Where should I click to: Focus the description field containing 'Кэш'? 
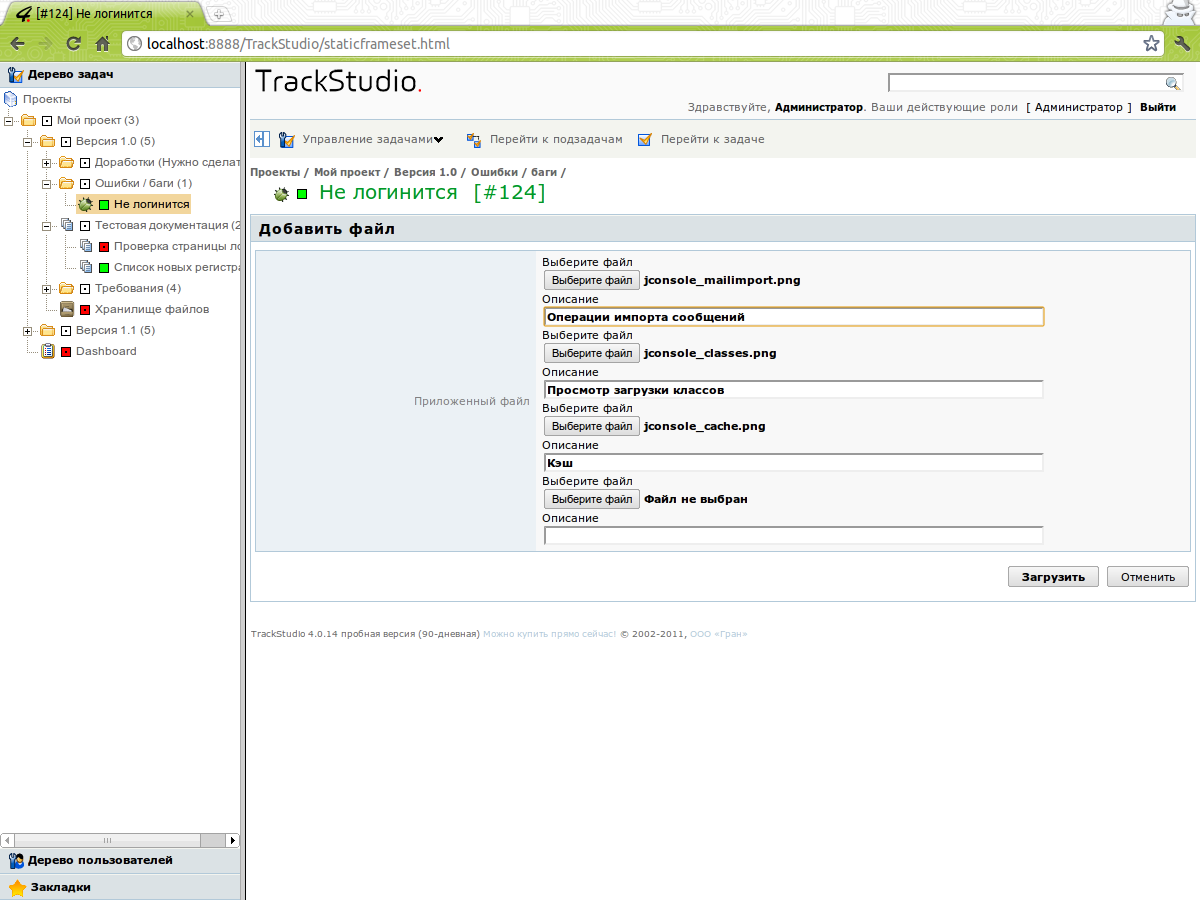[794, 463]
